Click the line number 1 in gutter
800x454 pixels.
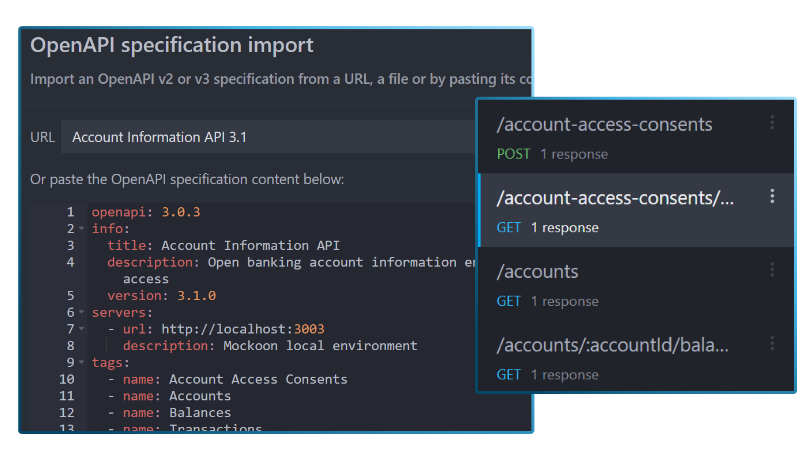point(70,212)
